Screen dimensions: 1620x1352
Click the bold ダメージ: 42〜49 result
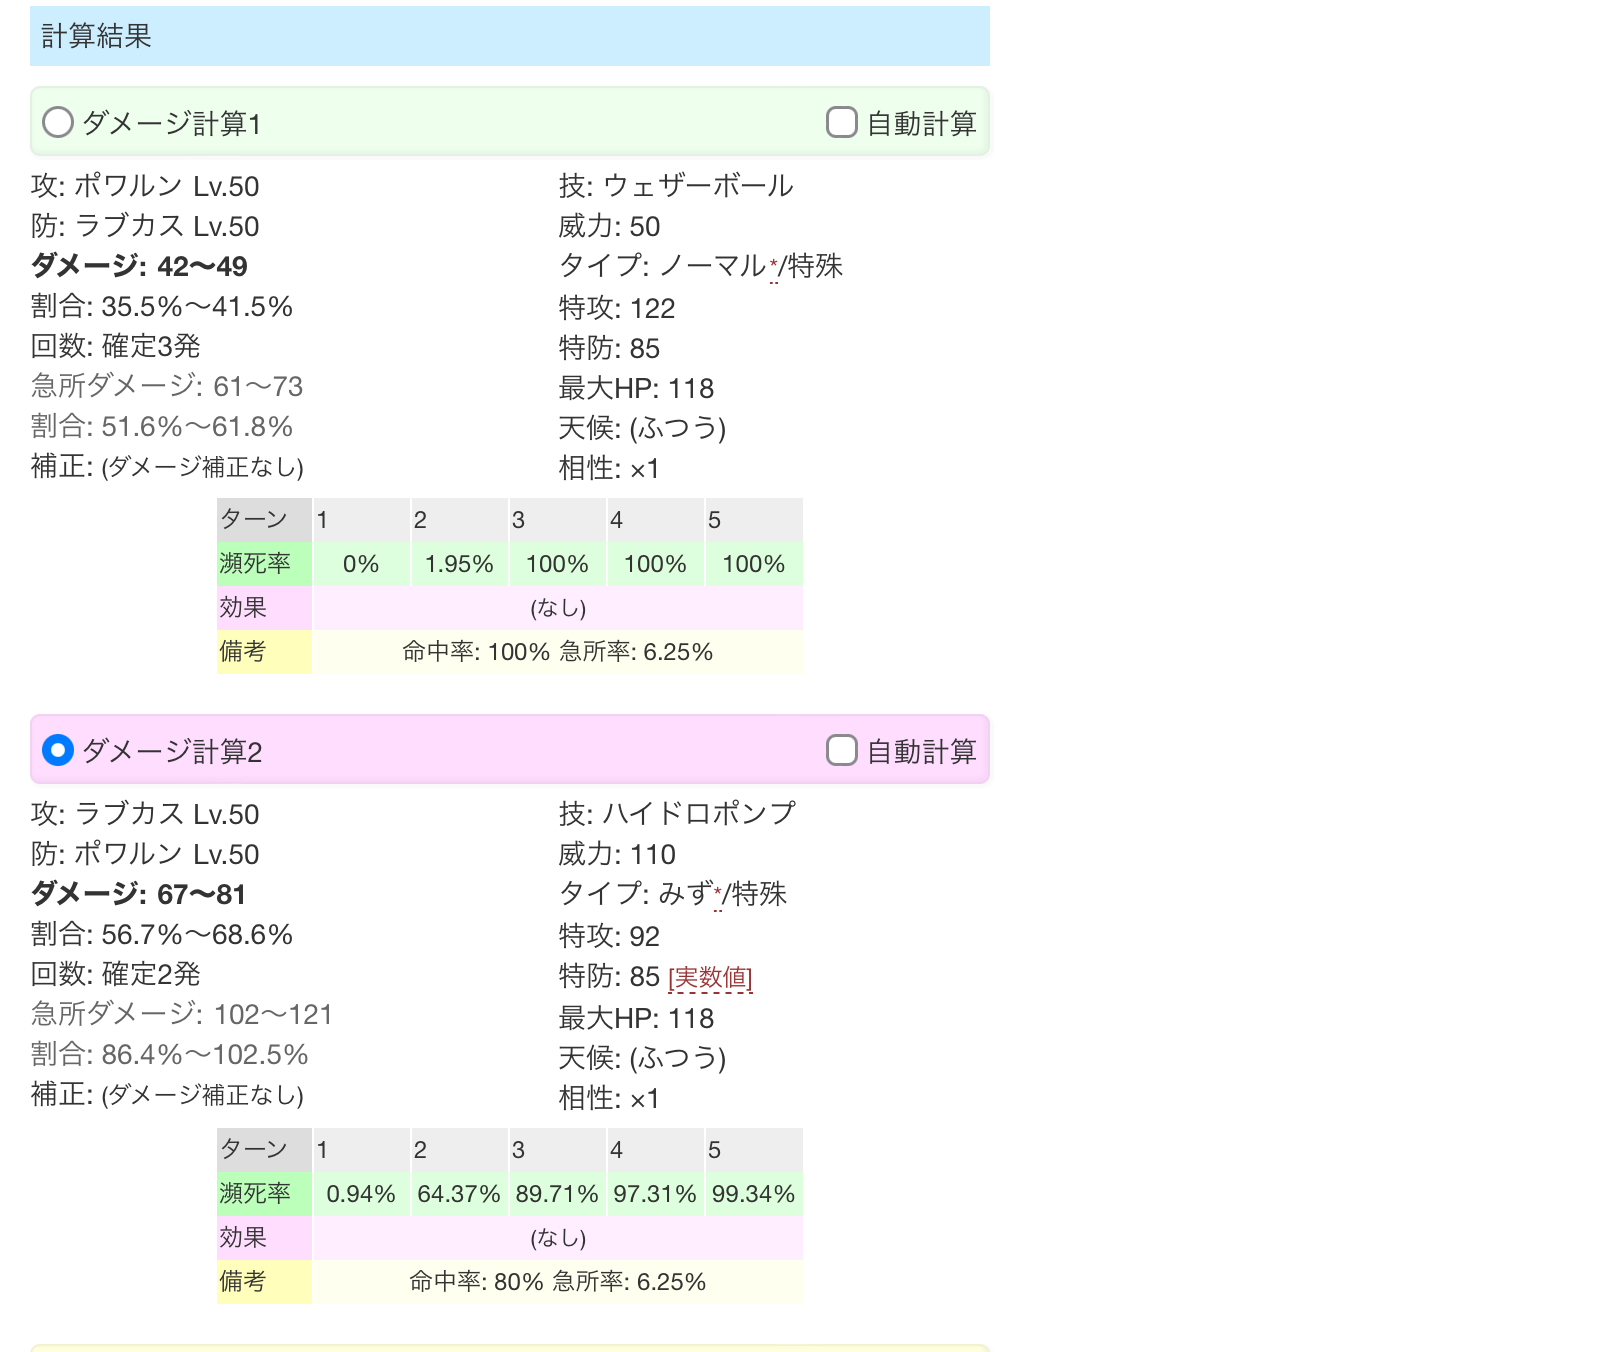coord(139,266)
